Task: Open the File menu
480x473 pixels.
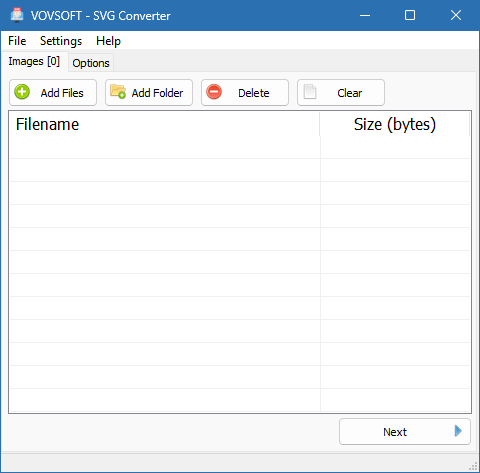Action: (17, 41)
